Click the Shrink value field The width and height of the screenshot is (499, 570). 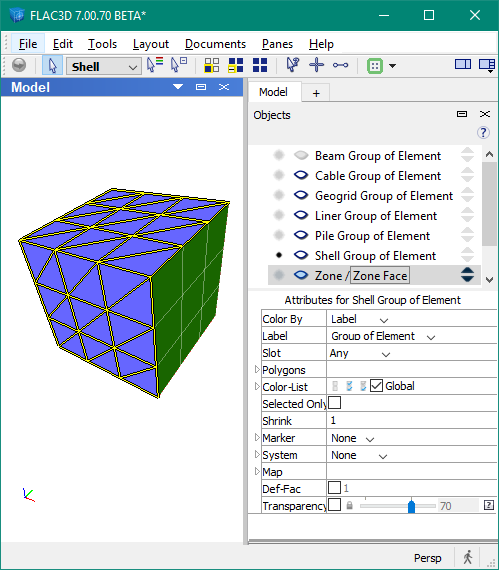point(412,420)
